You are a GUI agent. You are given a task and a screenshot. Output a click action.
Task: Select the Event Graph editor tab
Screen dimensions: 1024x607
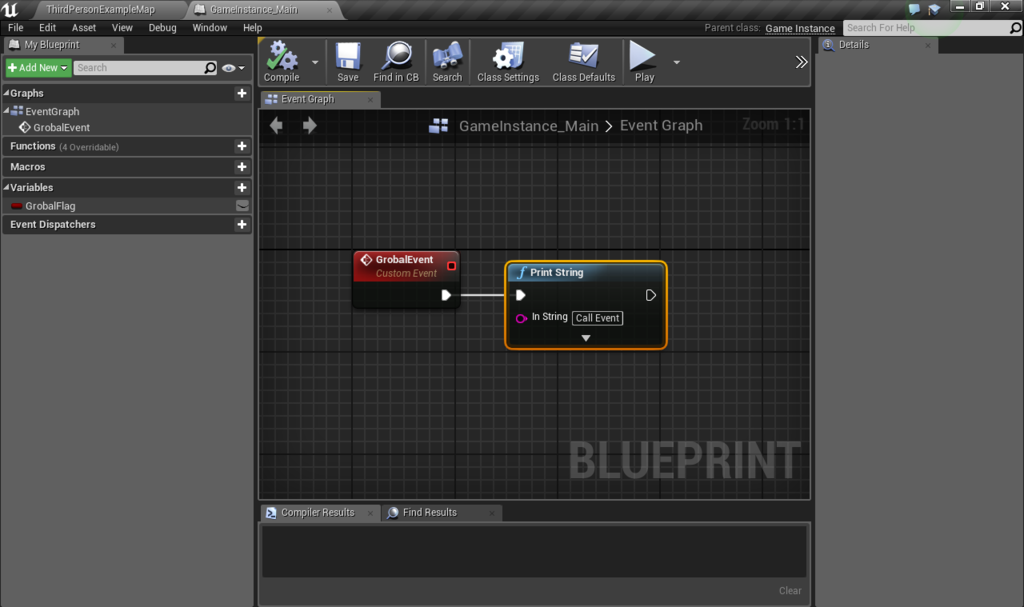[x=308, y=99]
